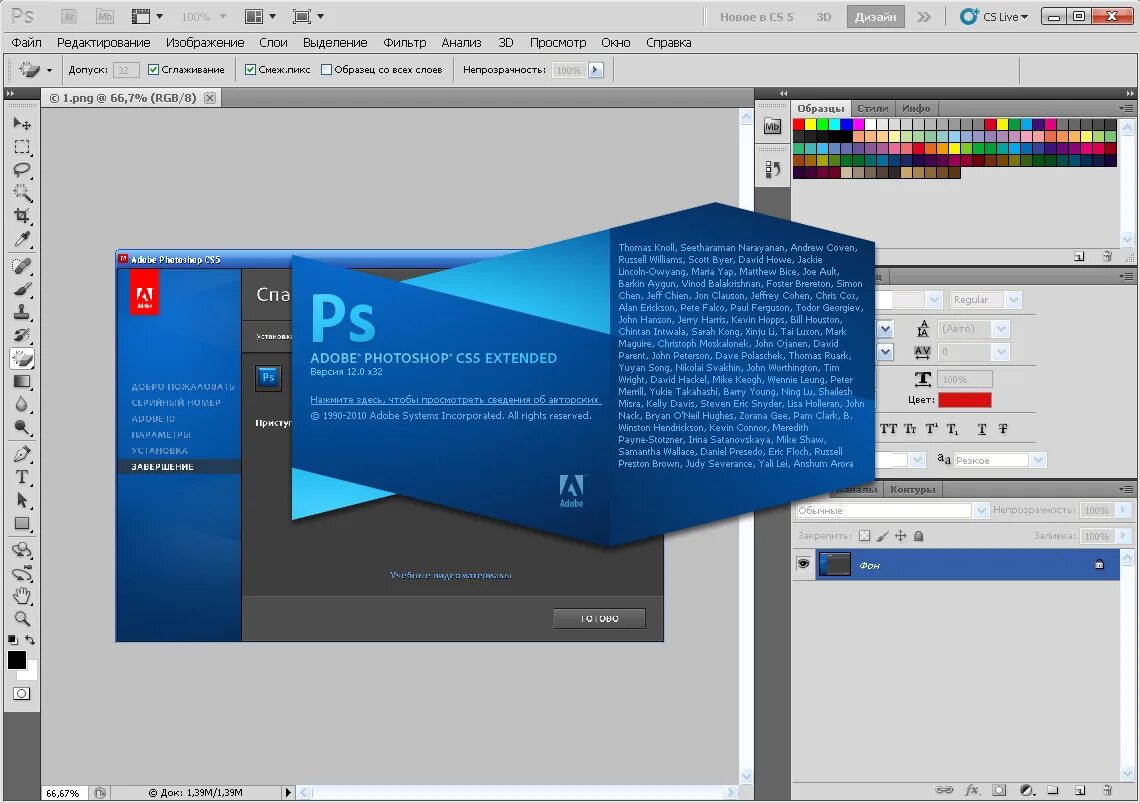
Task: Select the Rectangle shape tool
Action: (22, 524)
